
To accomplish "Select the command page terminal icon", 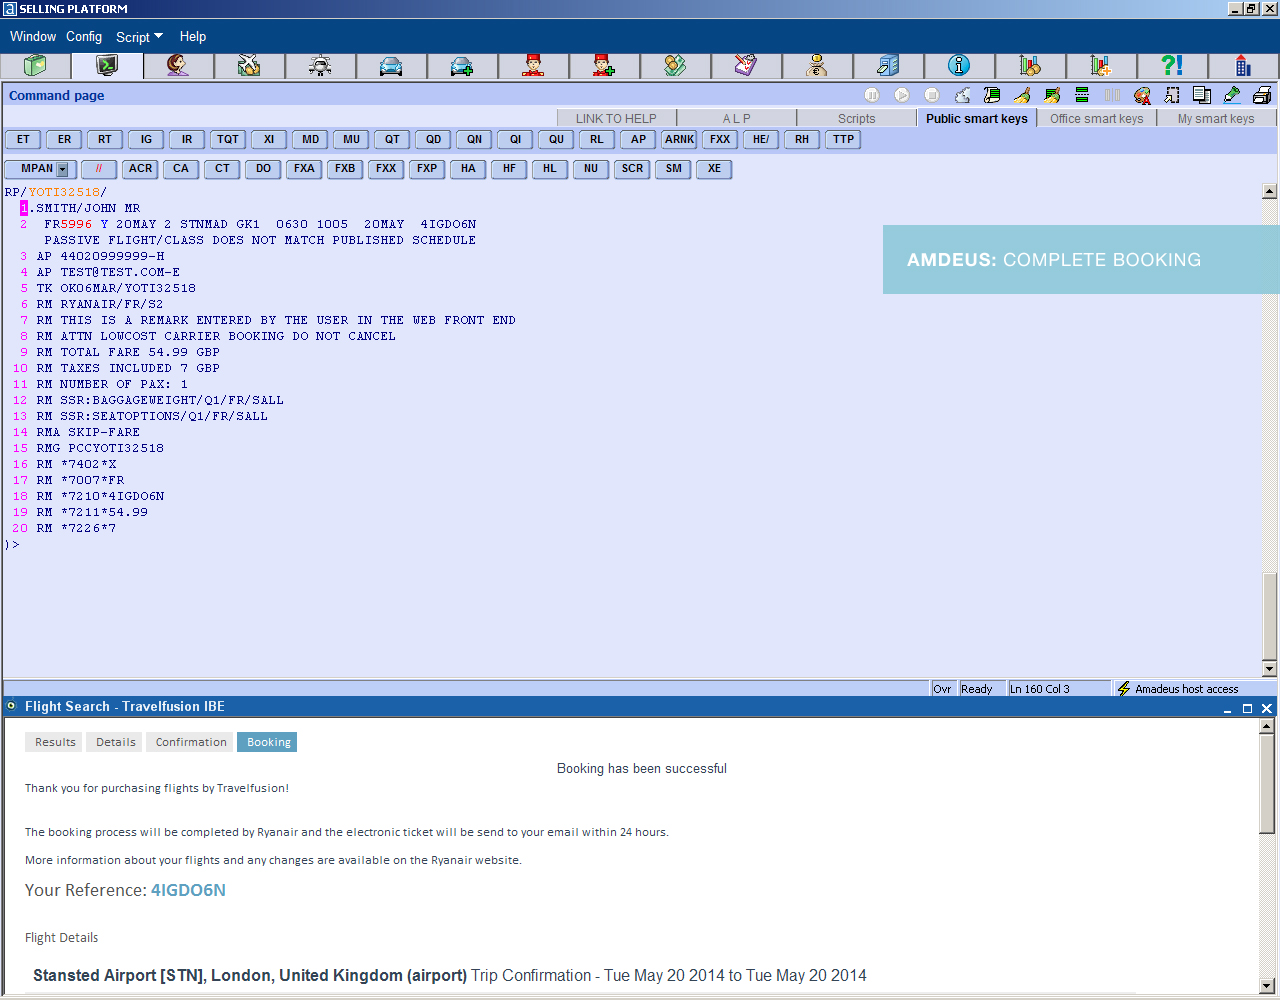I will click(107, 66).
